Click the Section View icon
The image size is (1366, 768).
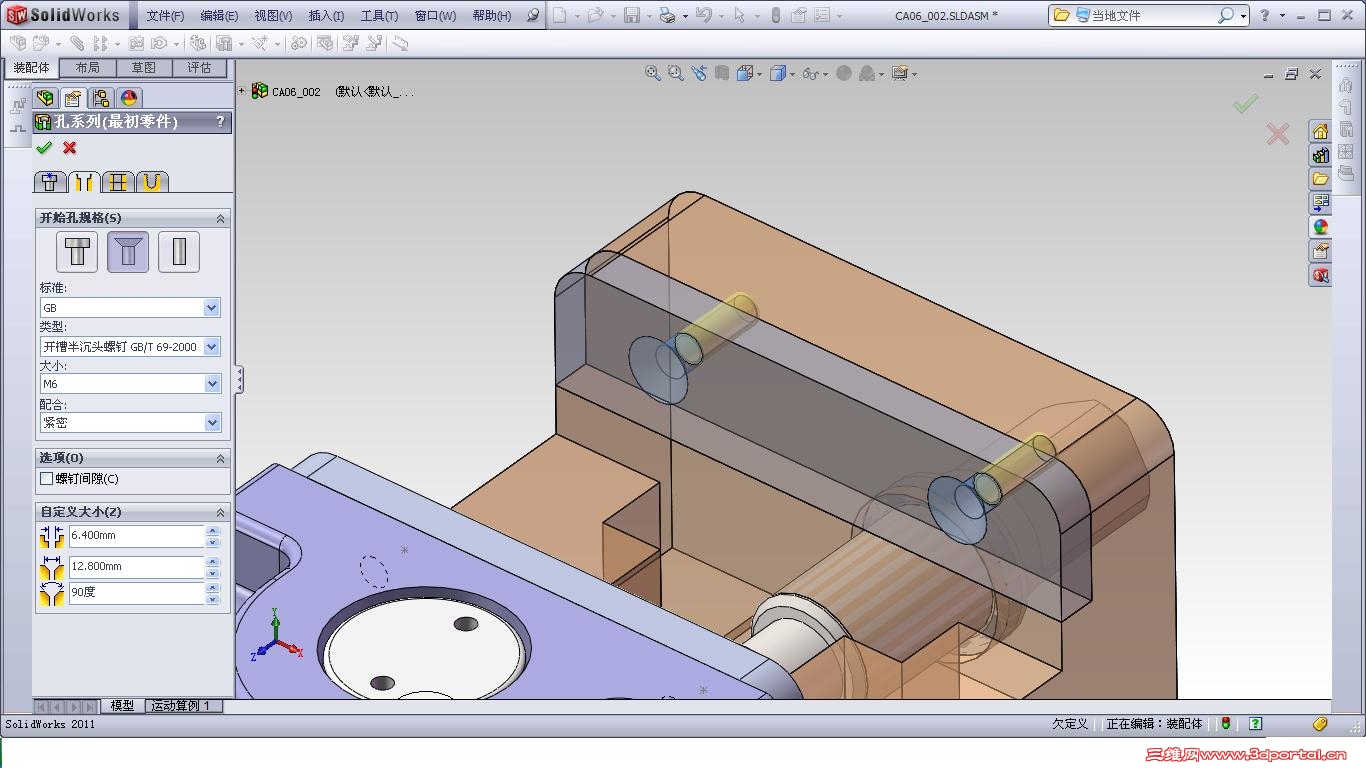(x=722, y=73)
